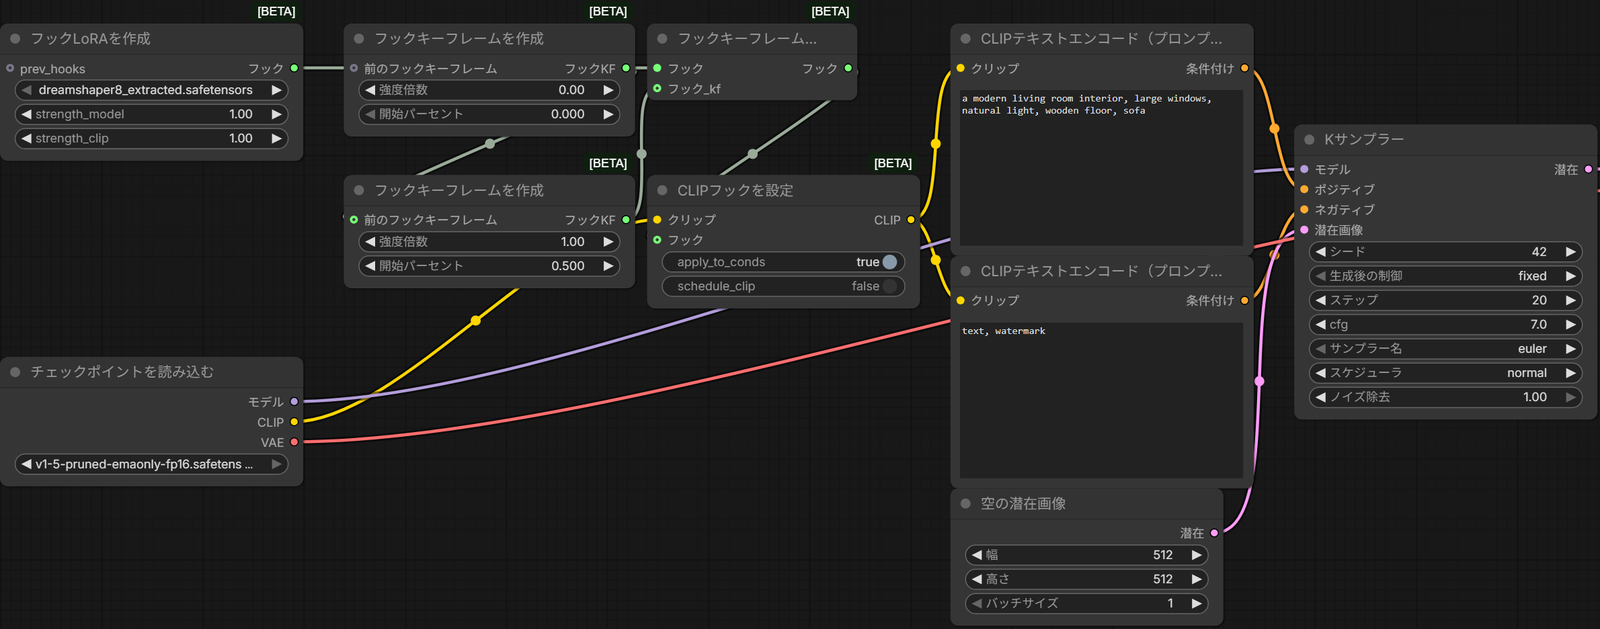Decrease strength_clip with its left arrow
The image size is (1600, 629).
27,138
